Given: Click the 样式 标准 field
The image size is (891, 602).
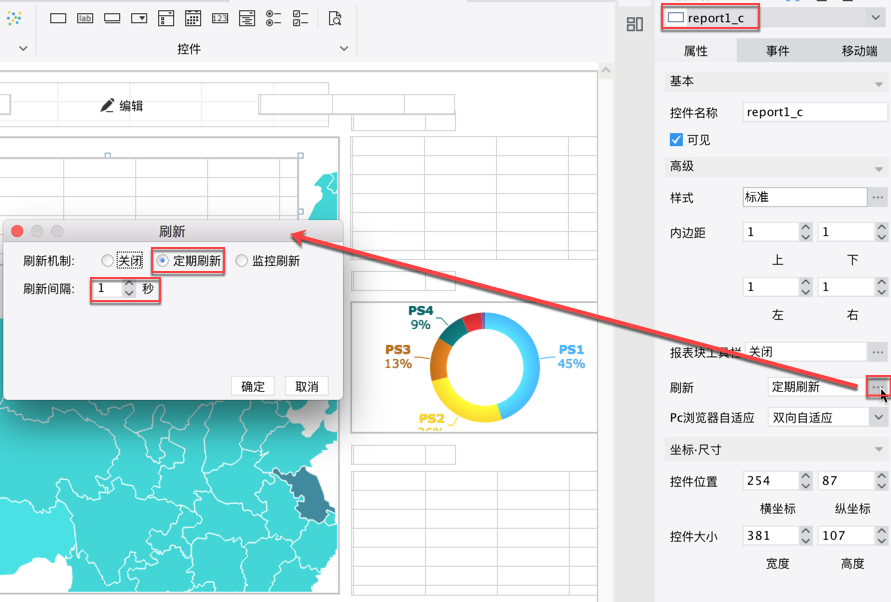Looking at the screenshot, I should [x=805, y=197].
